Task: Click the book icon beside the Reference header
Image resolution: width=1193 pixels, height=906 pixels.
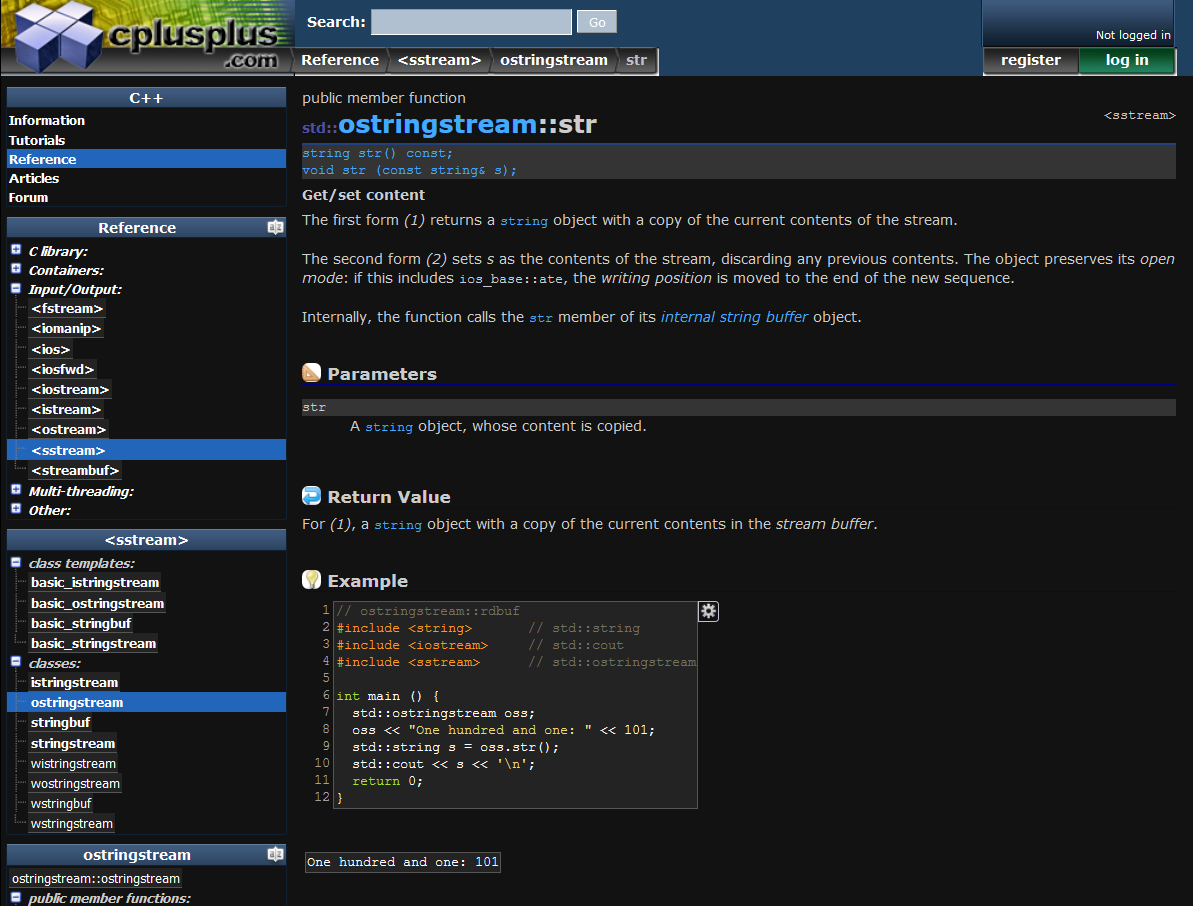Action: click(275, 227)
